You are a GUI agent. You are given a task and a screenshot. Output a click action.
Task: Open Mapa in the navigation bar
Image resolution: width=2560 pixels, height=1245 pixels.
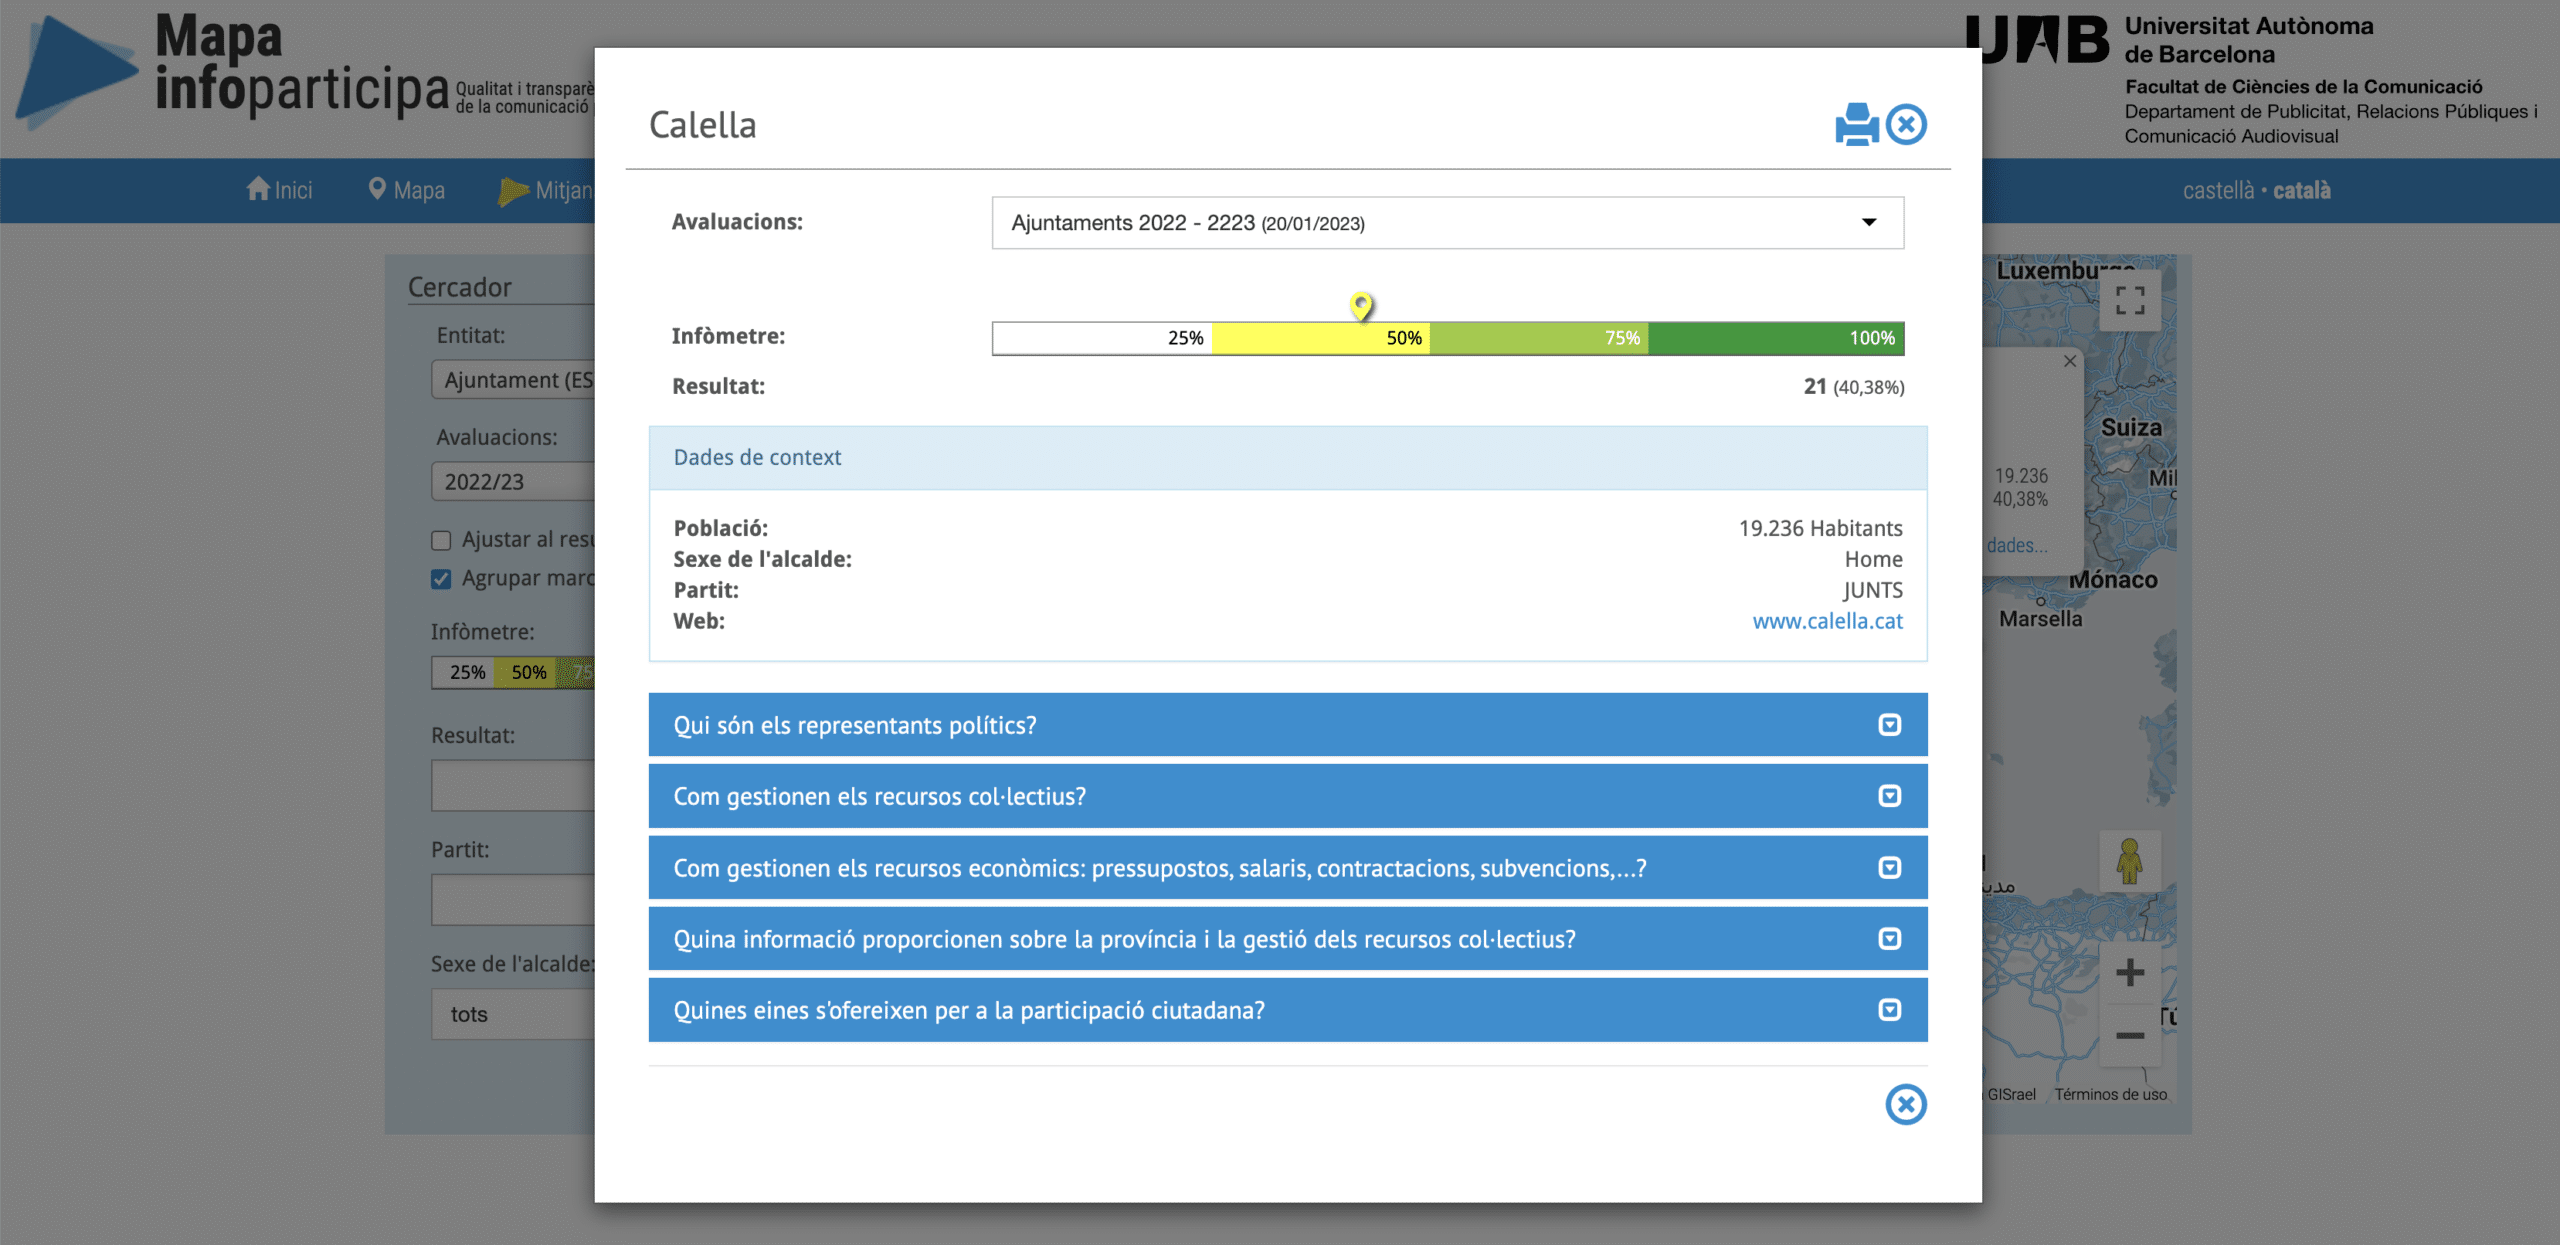(x=406, y=190)
